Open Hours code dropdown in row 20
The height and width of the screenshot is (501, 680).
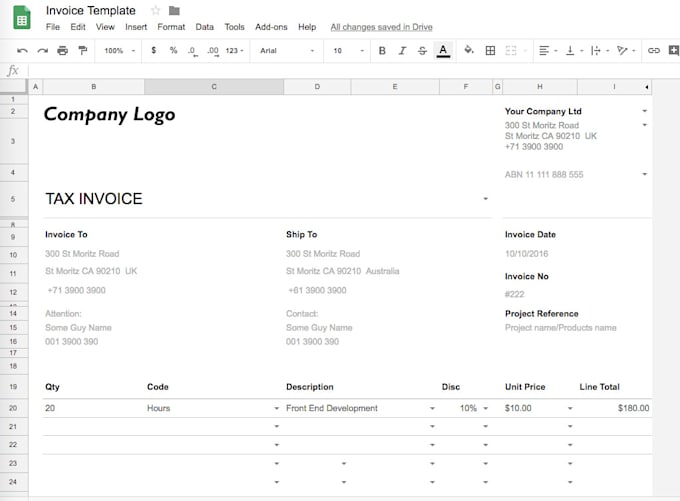pos(276,408)
